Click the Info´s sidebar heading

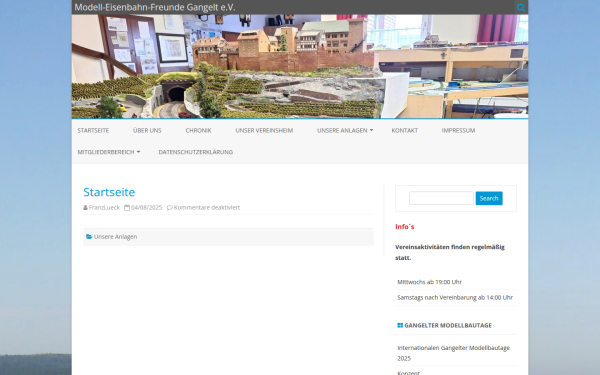click(404, 227)
